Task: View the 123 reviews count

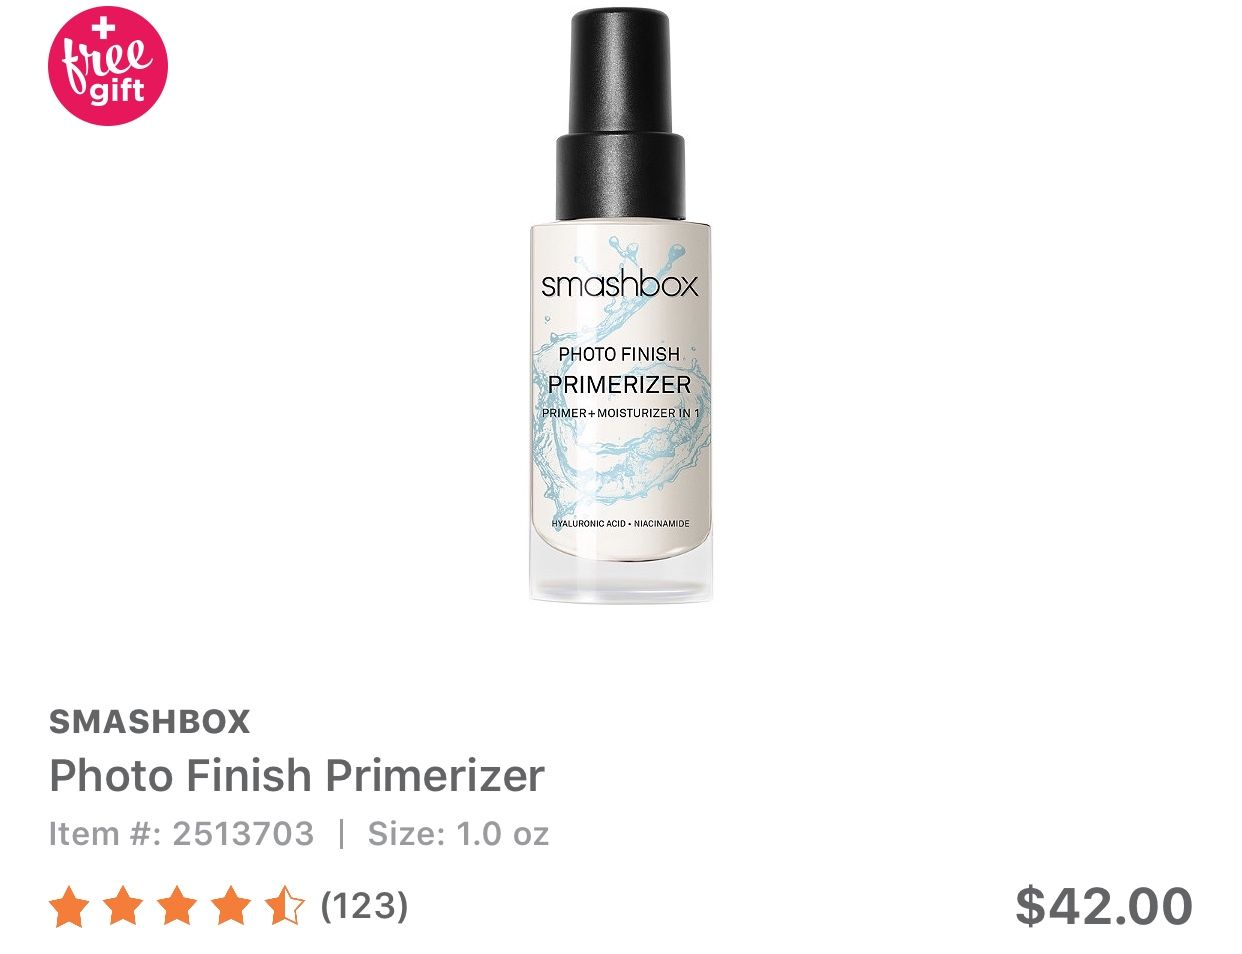Action: pos(364,906)
